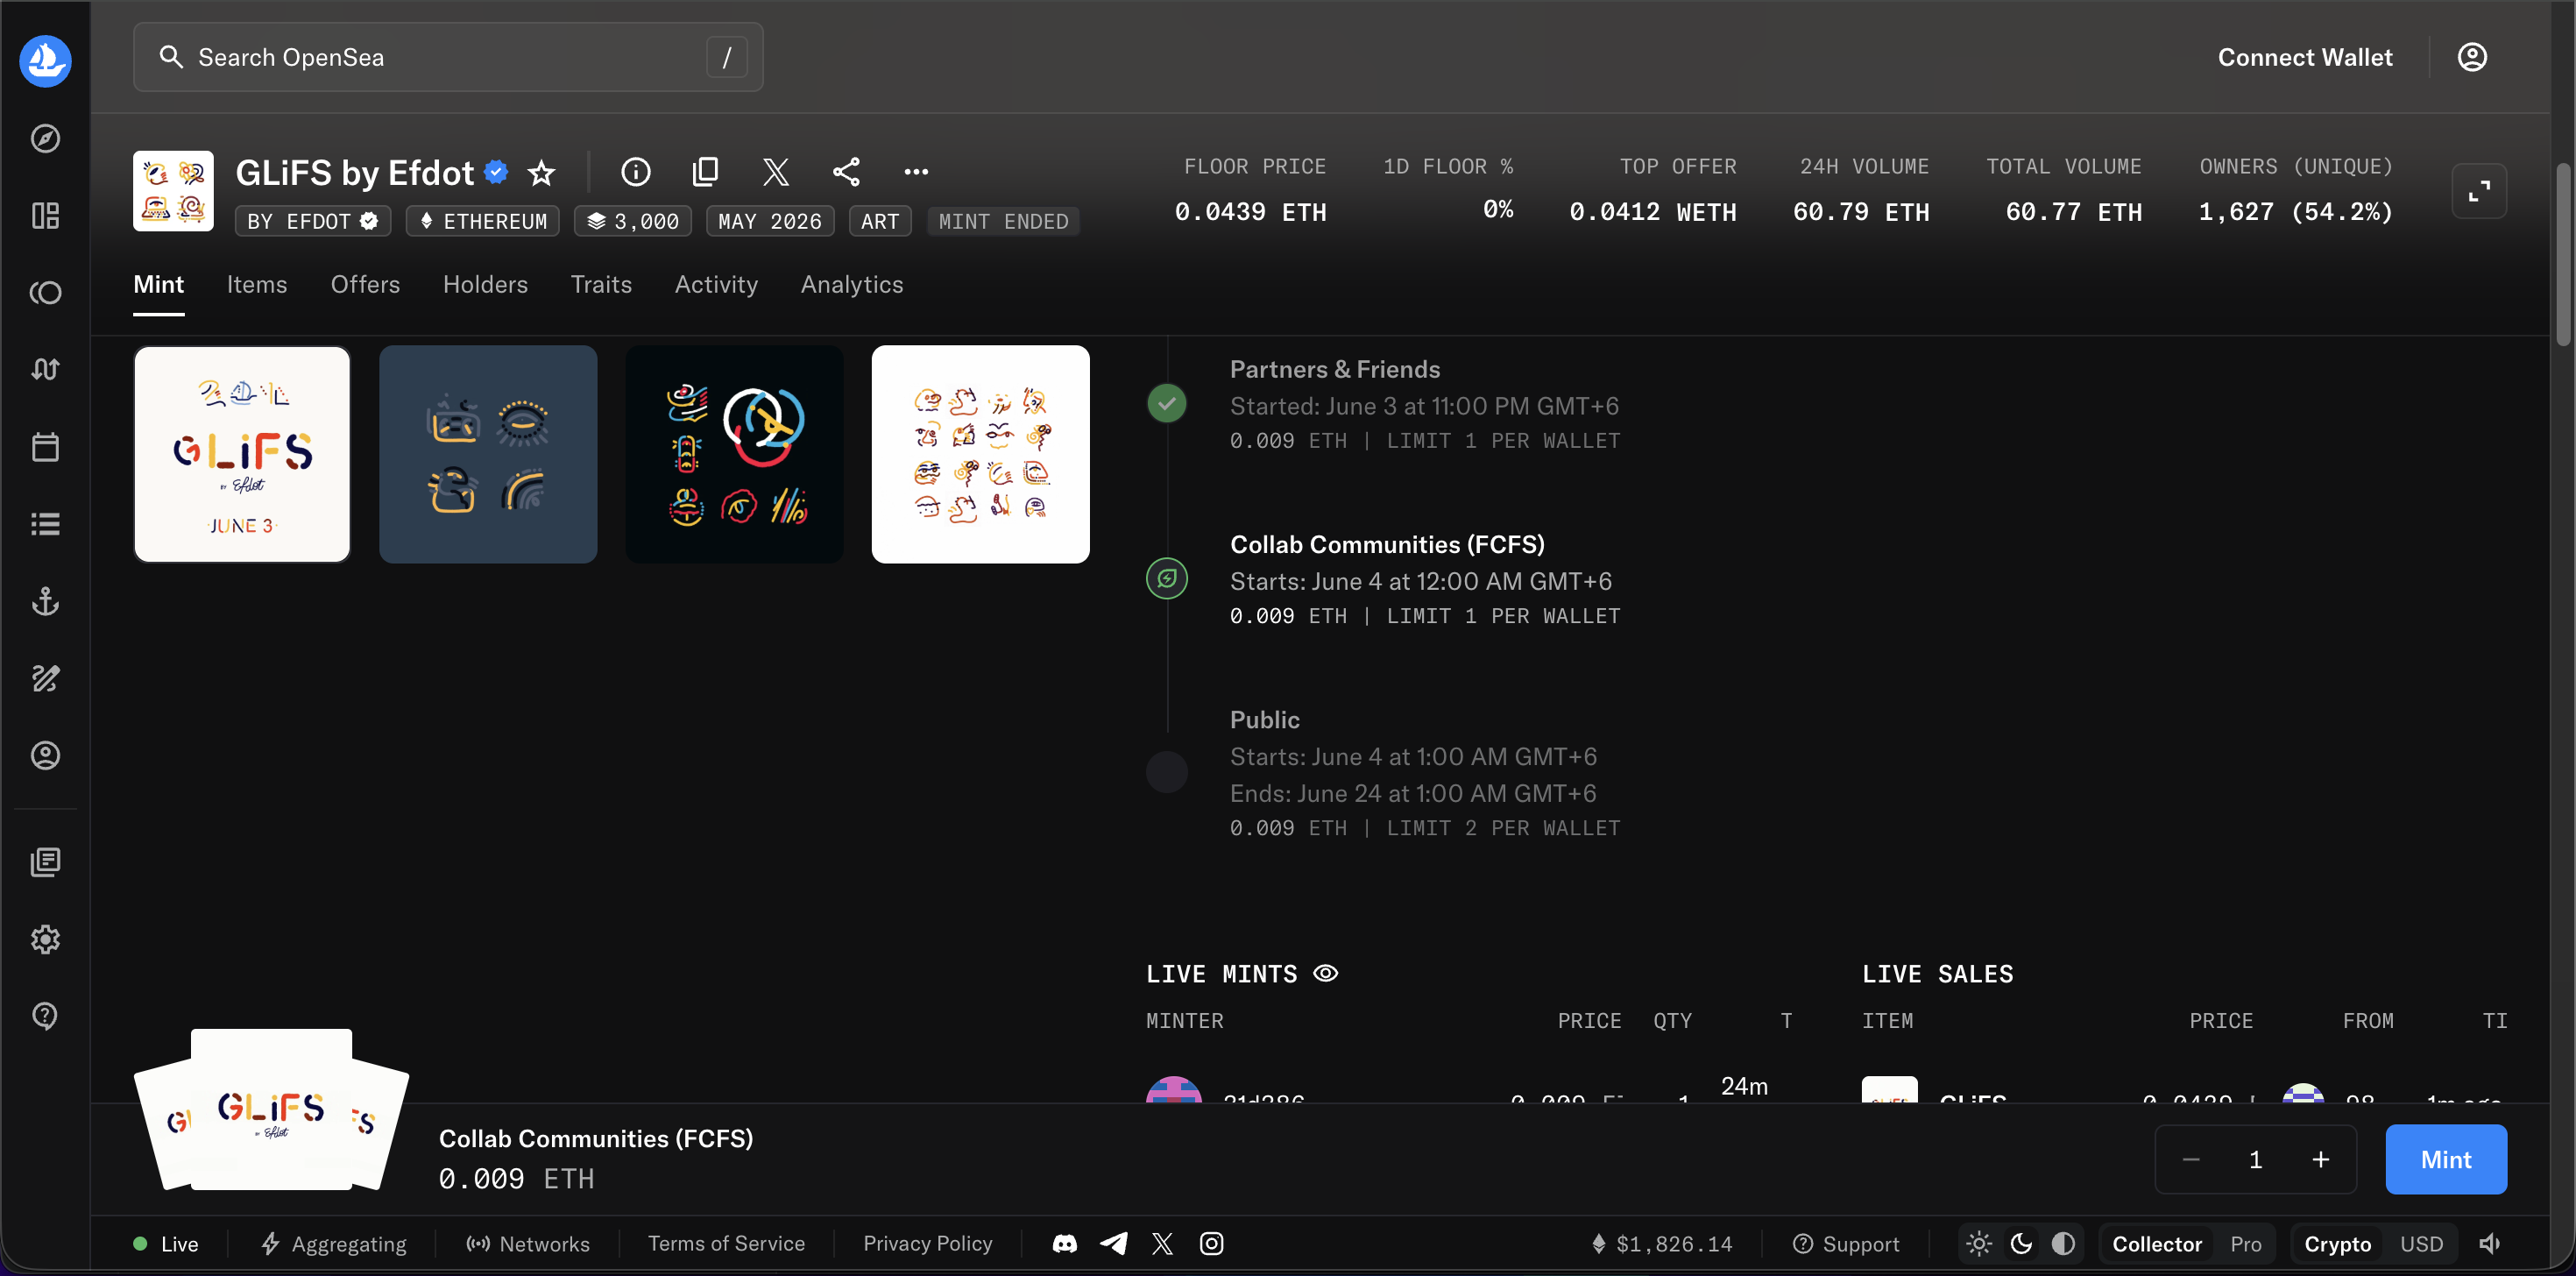Open the collections grid icon in sidebar
This screenshot has height=1276, width=2576.
point(45,215)
